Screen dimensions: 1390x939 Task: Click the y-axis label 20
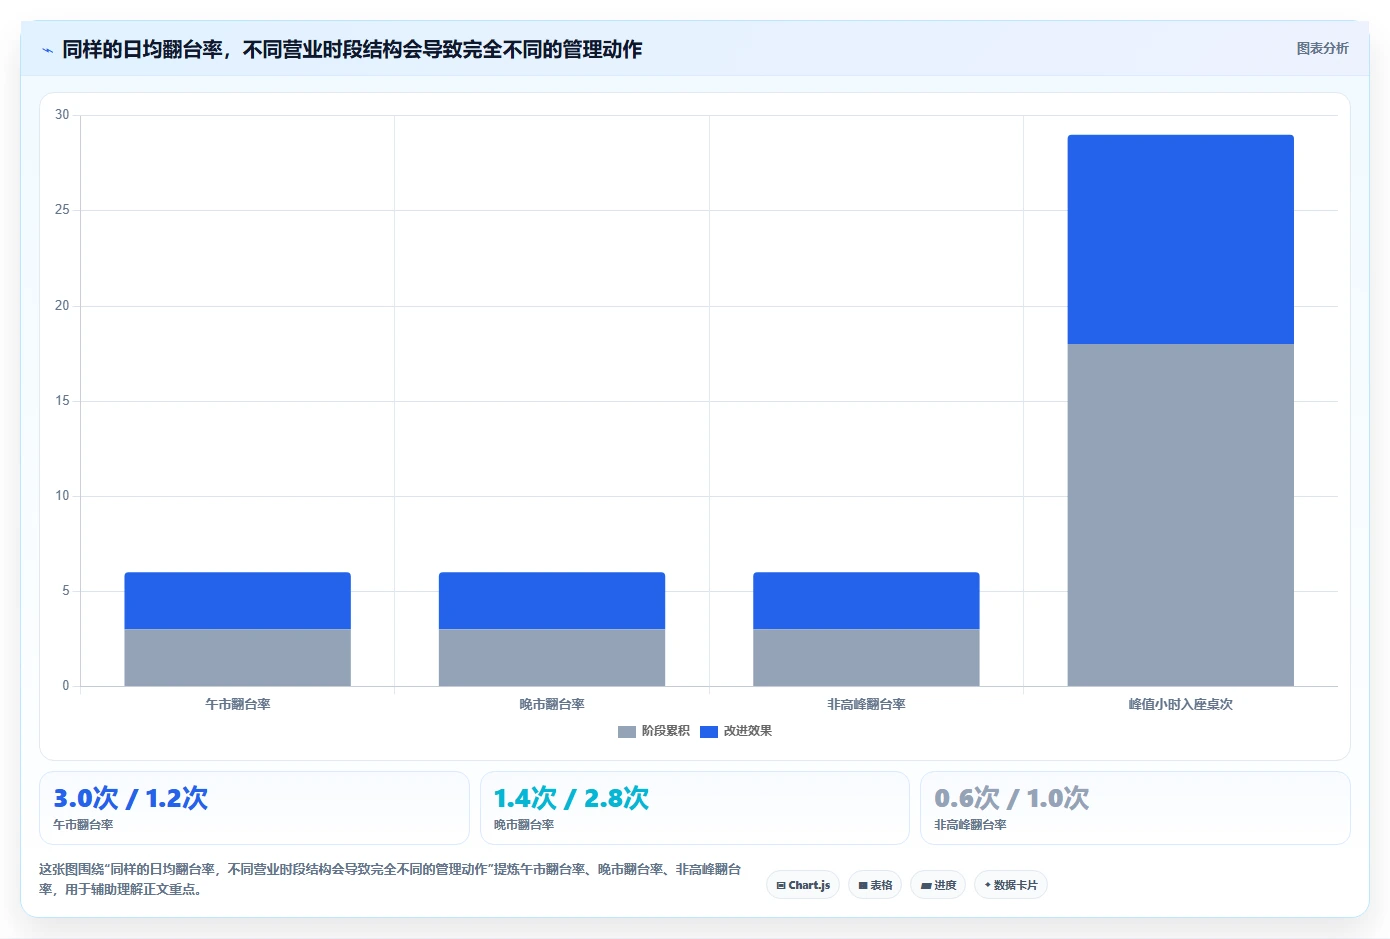62,306
